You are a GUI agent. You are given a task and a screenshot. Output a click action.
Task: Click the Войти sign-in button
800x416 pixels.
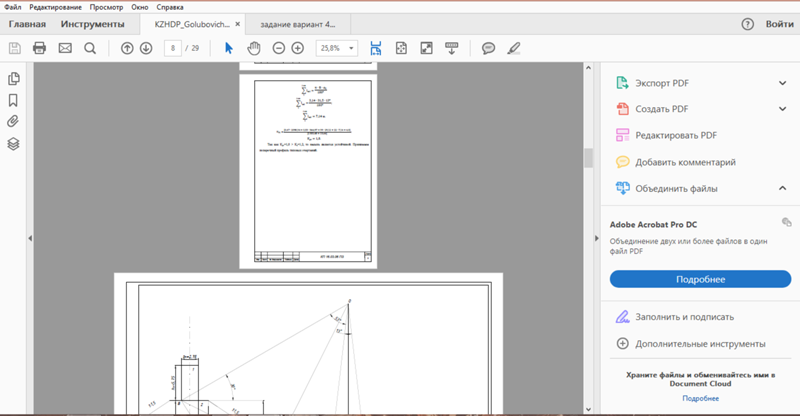click(x=780, y=24)
